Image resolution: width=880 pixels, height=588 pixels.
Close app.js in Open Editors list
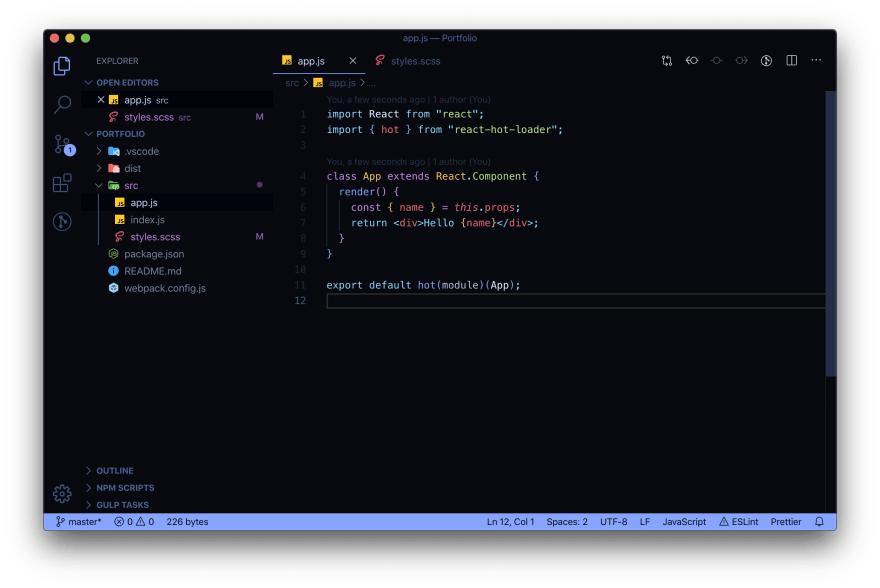[101, 99]
